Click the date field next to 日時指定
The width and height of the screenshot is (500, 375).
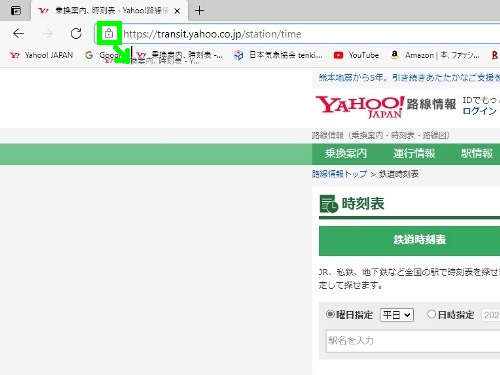click(491, 315)
